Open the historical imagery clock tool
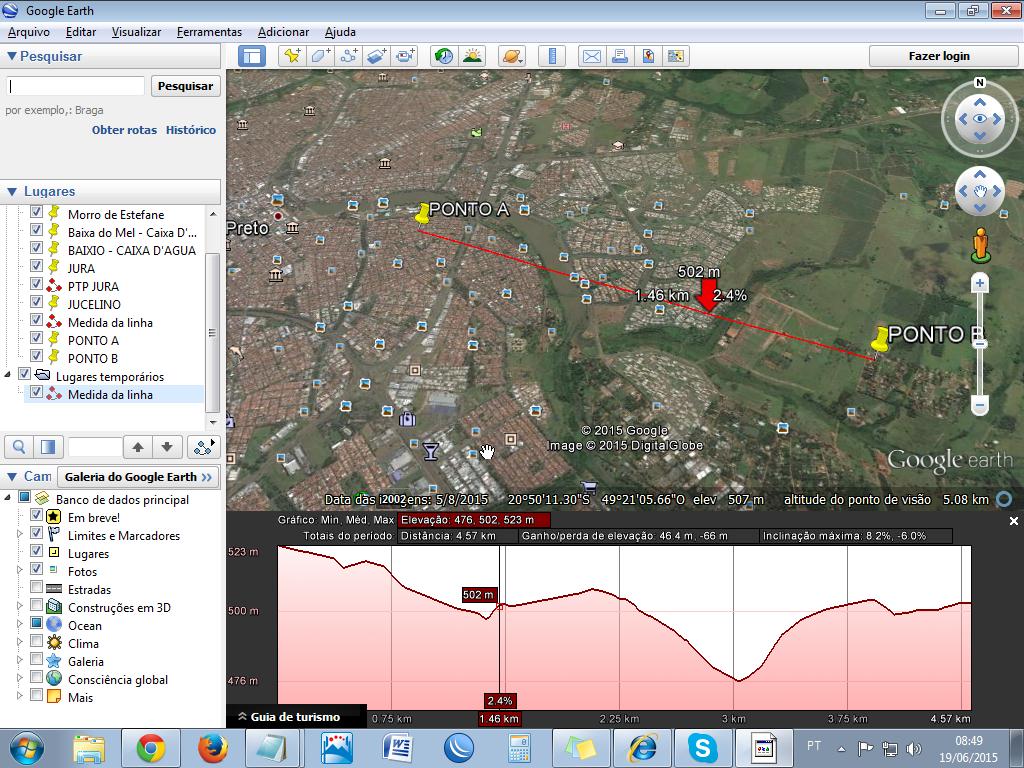This screenshot has width=1024, height=768. [x=443, y=56]
